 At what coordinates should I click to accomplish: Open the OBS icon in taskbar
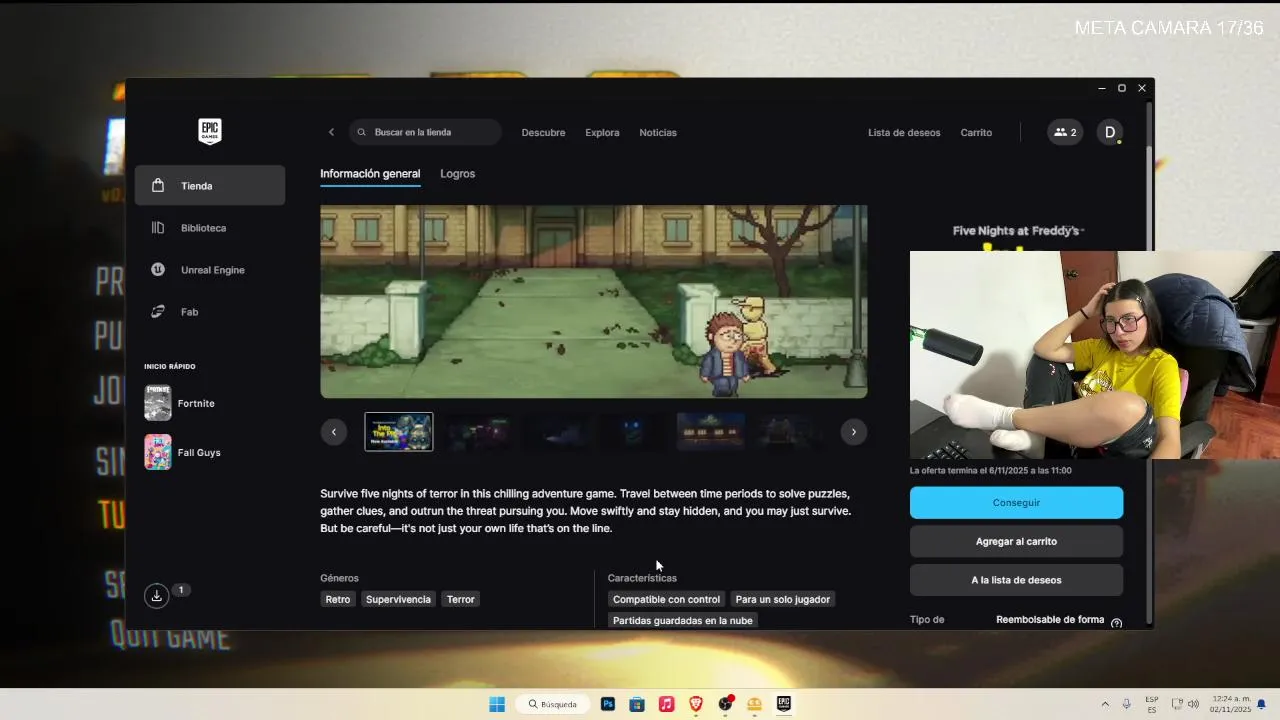click(725, 704)
